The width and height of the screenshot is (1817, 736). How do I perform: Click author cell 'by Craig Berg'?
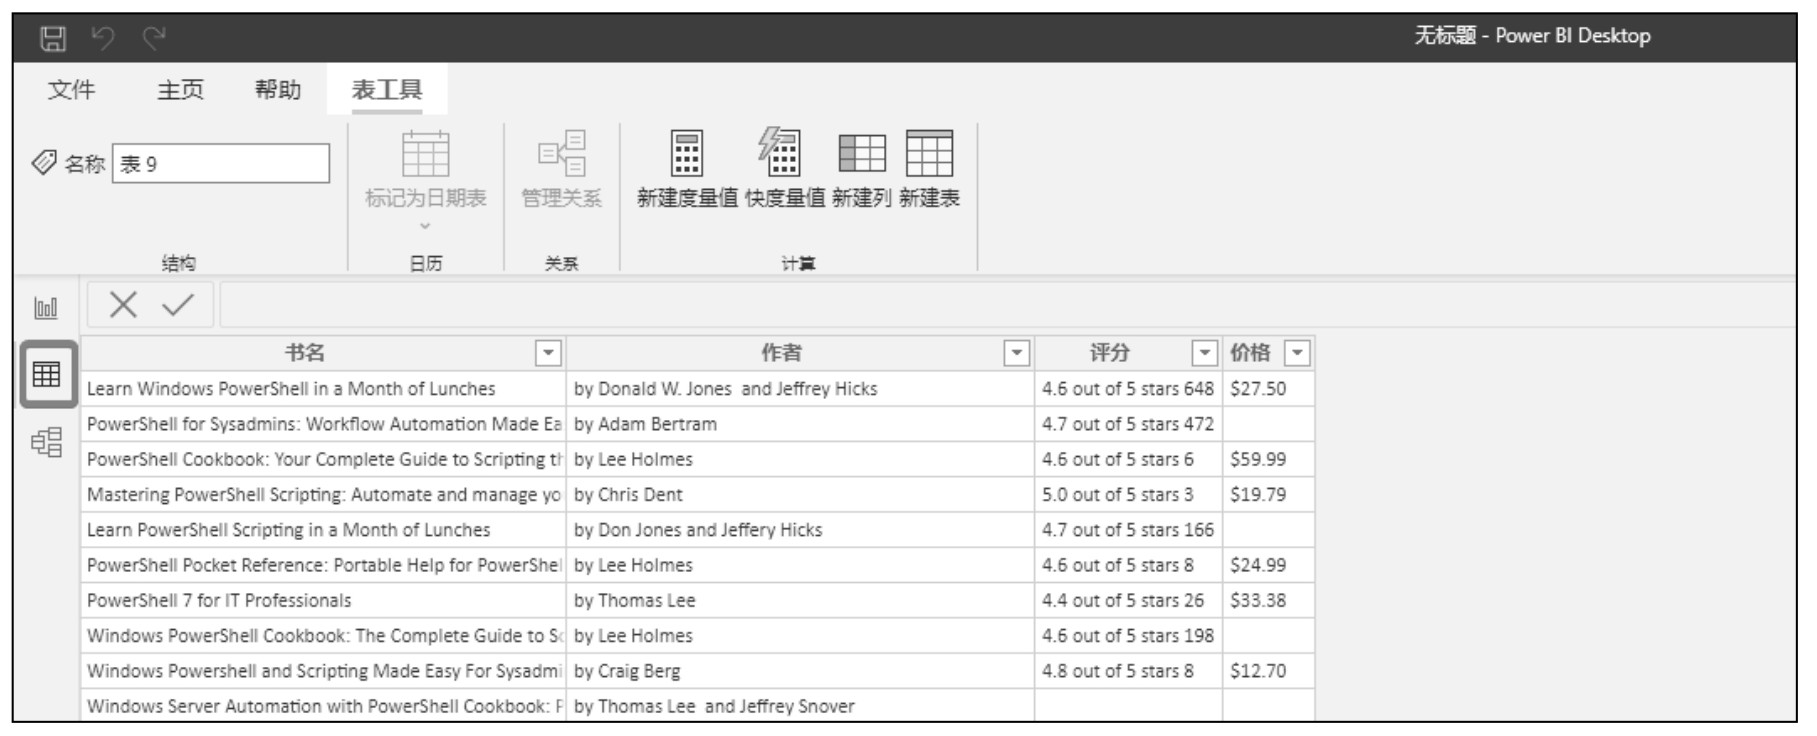800,671
